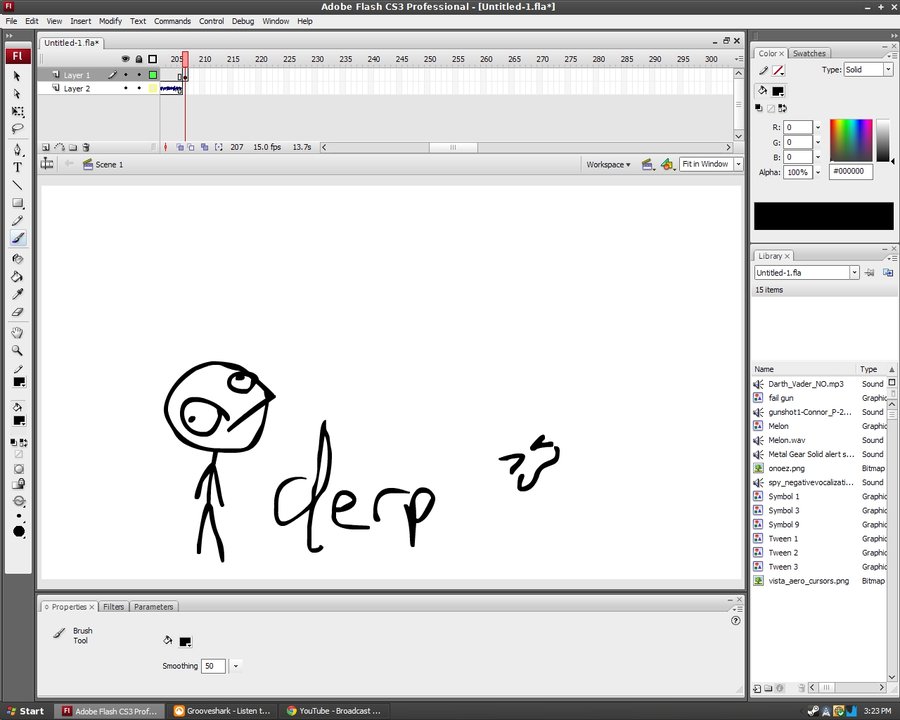This screenshot has width=900, height=720.
Task: Click the Hand tool
Action: (x=18, y=333)
